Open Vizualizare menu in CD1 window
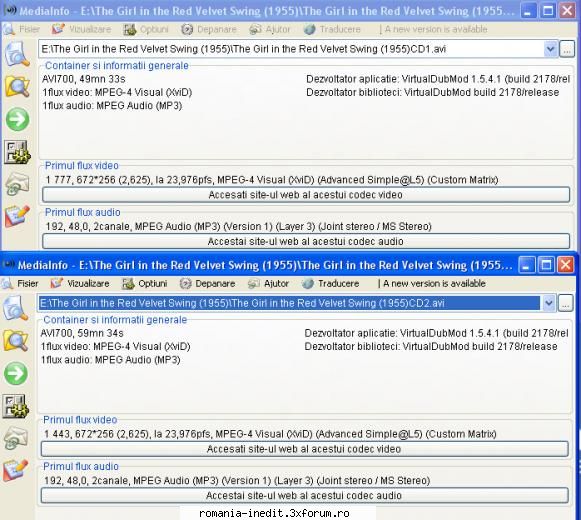The image size is (581, 520). [82, 29]
